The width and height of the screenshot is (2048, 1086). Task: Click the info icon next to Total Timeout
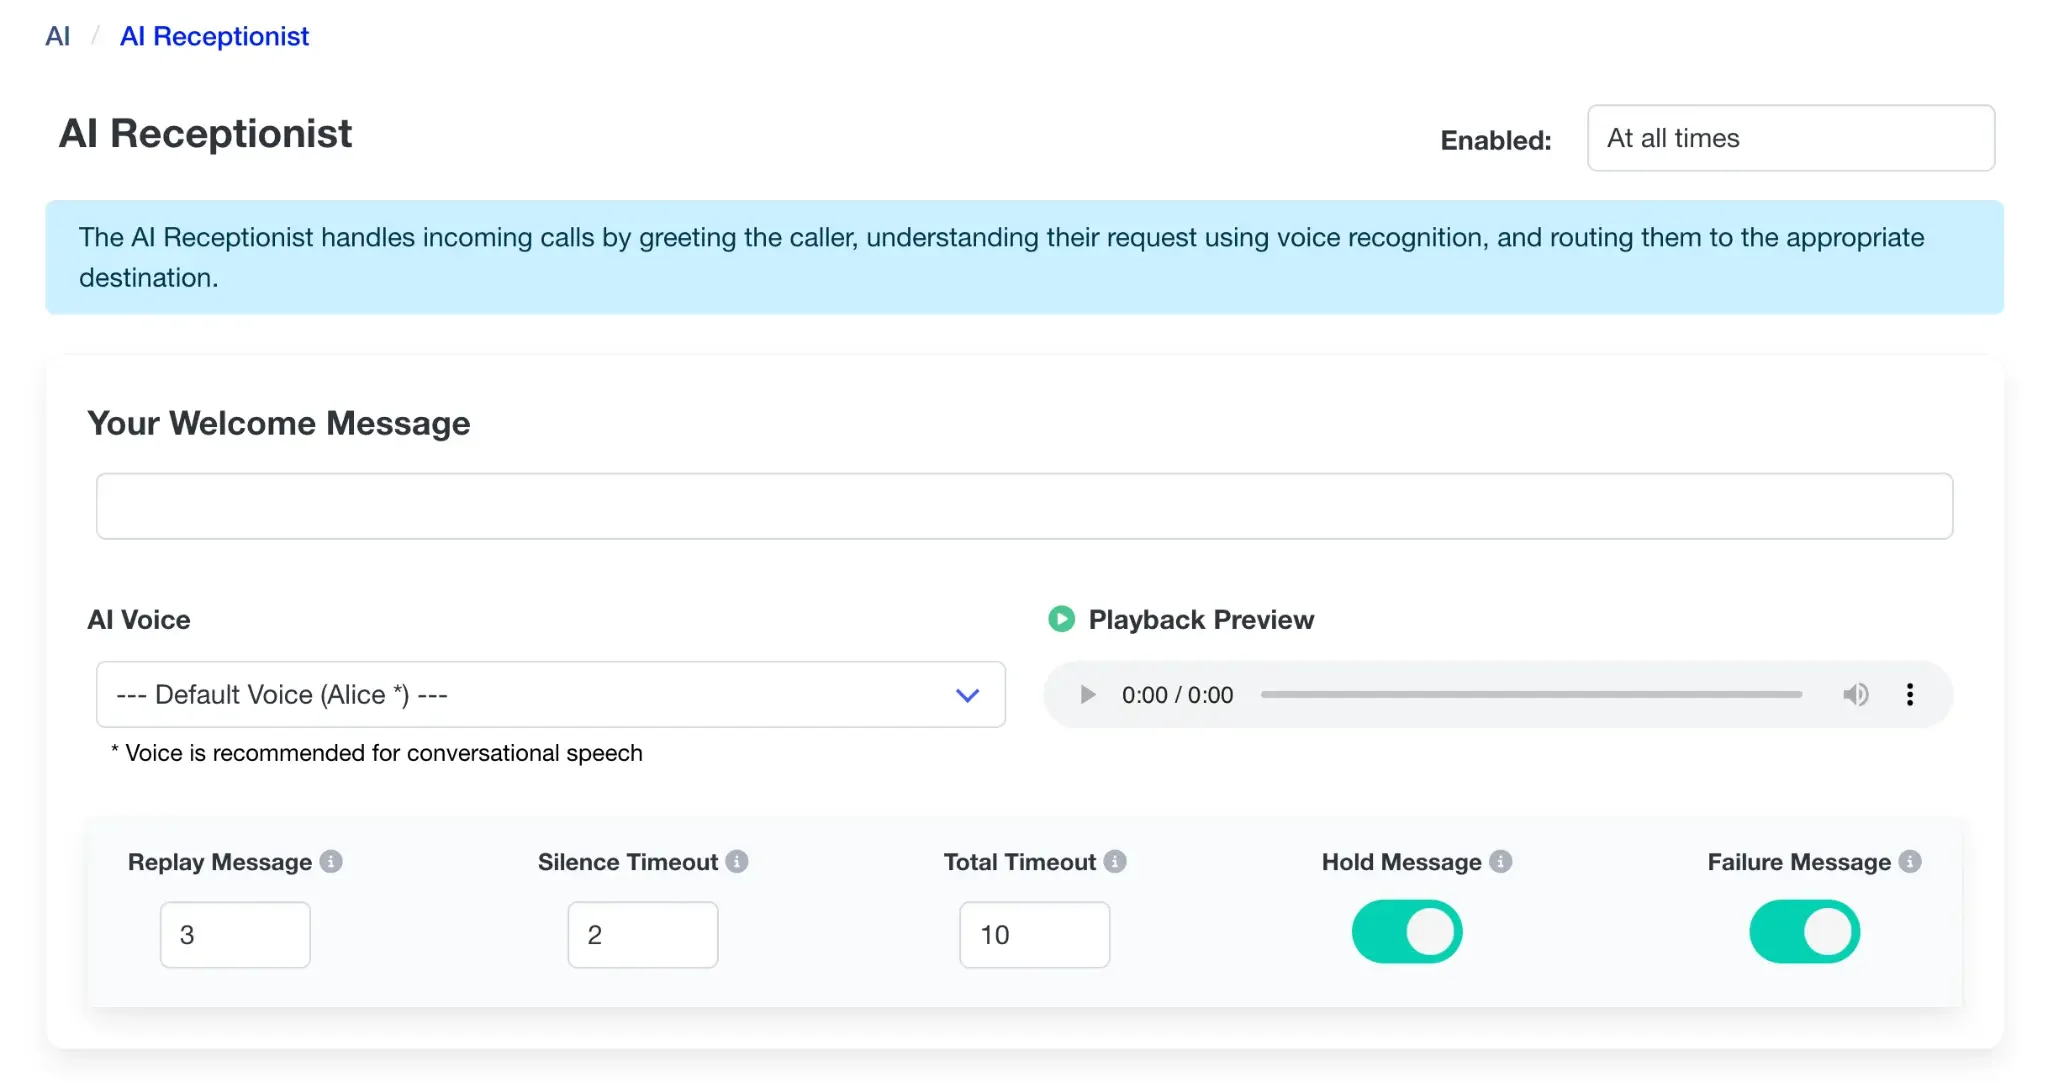[1117, 861]
